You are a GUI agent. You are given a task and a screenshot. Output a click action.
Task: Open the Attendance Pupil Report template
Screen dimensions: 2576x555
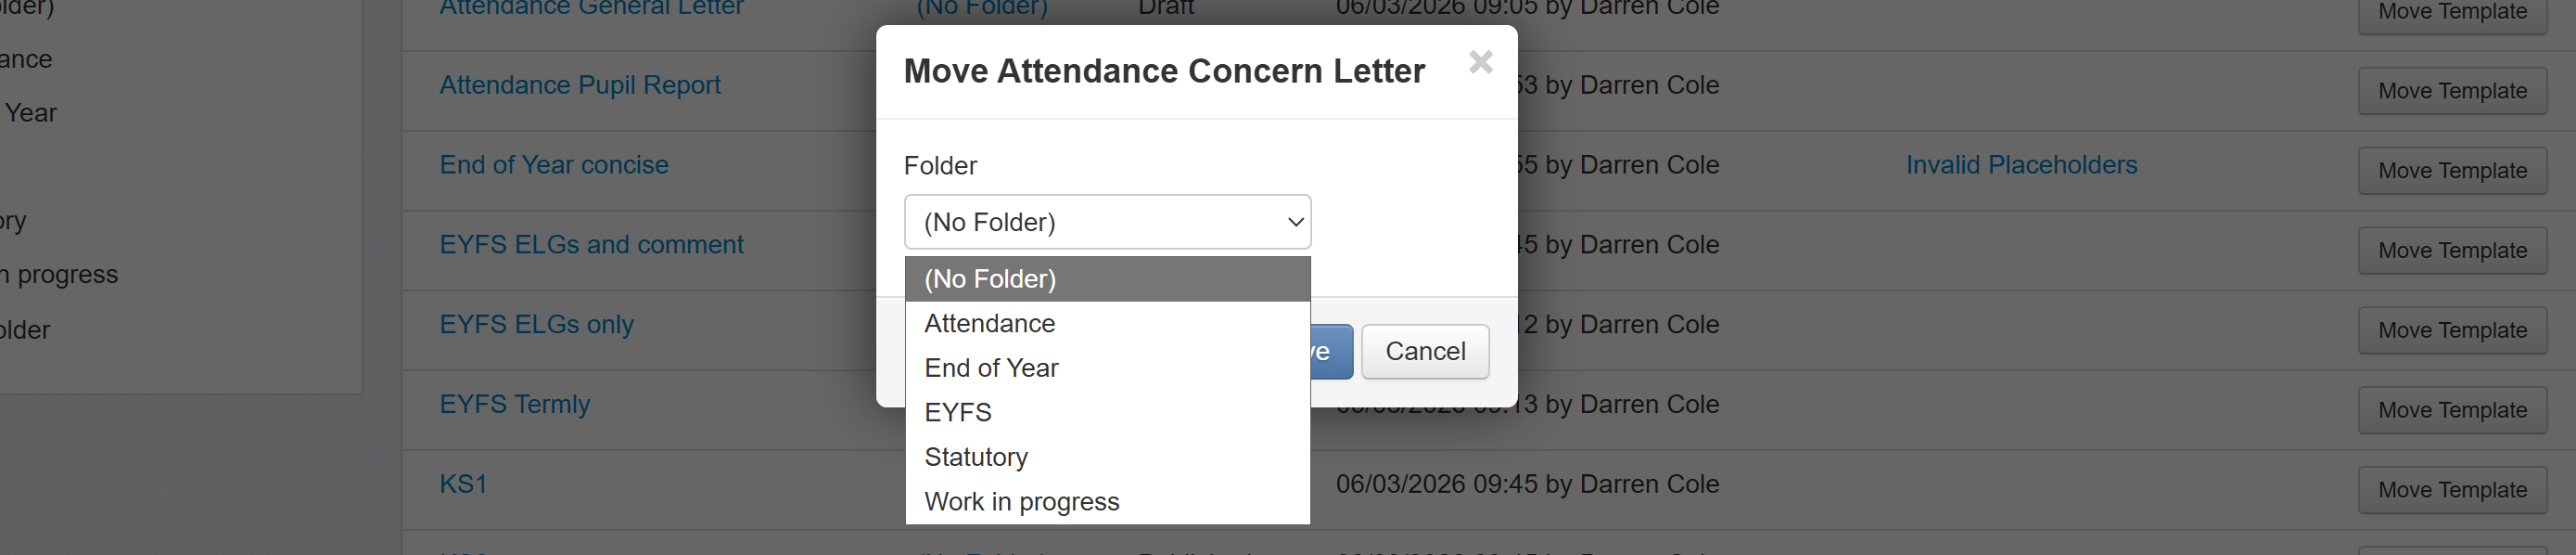click(x=580, y=85)
